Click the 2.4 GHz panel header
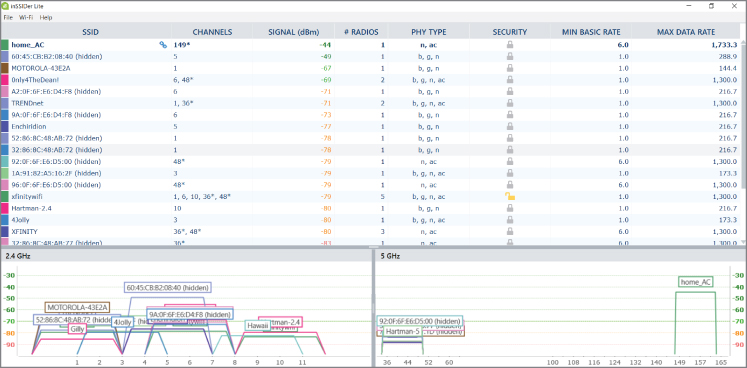The height and width of the screenshot is (368, 747). (186, 256)
